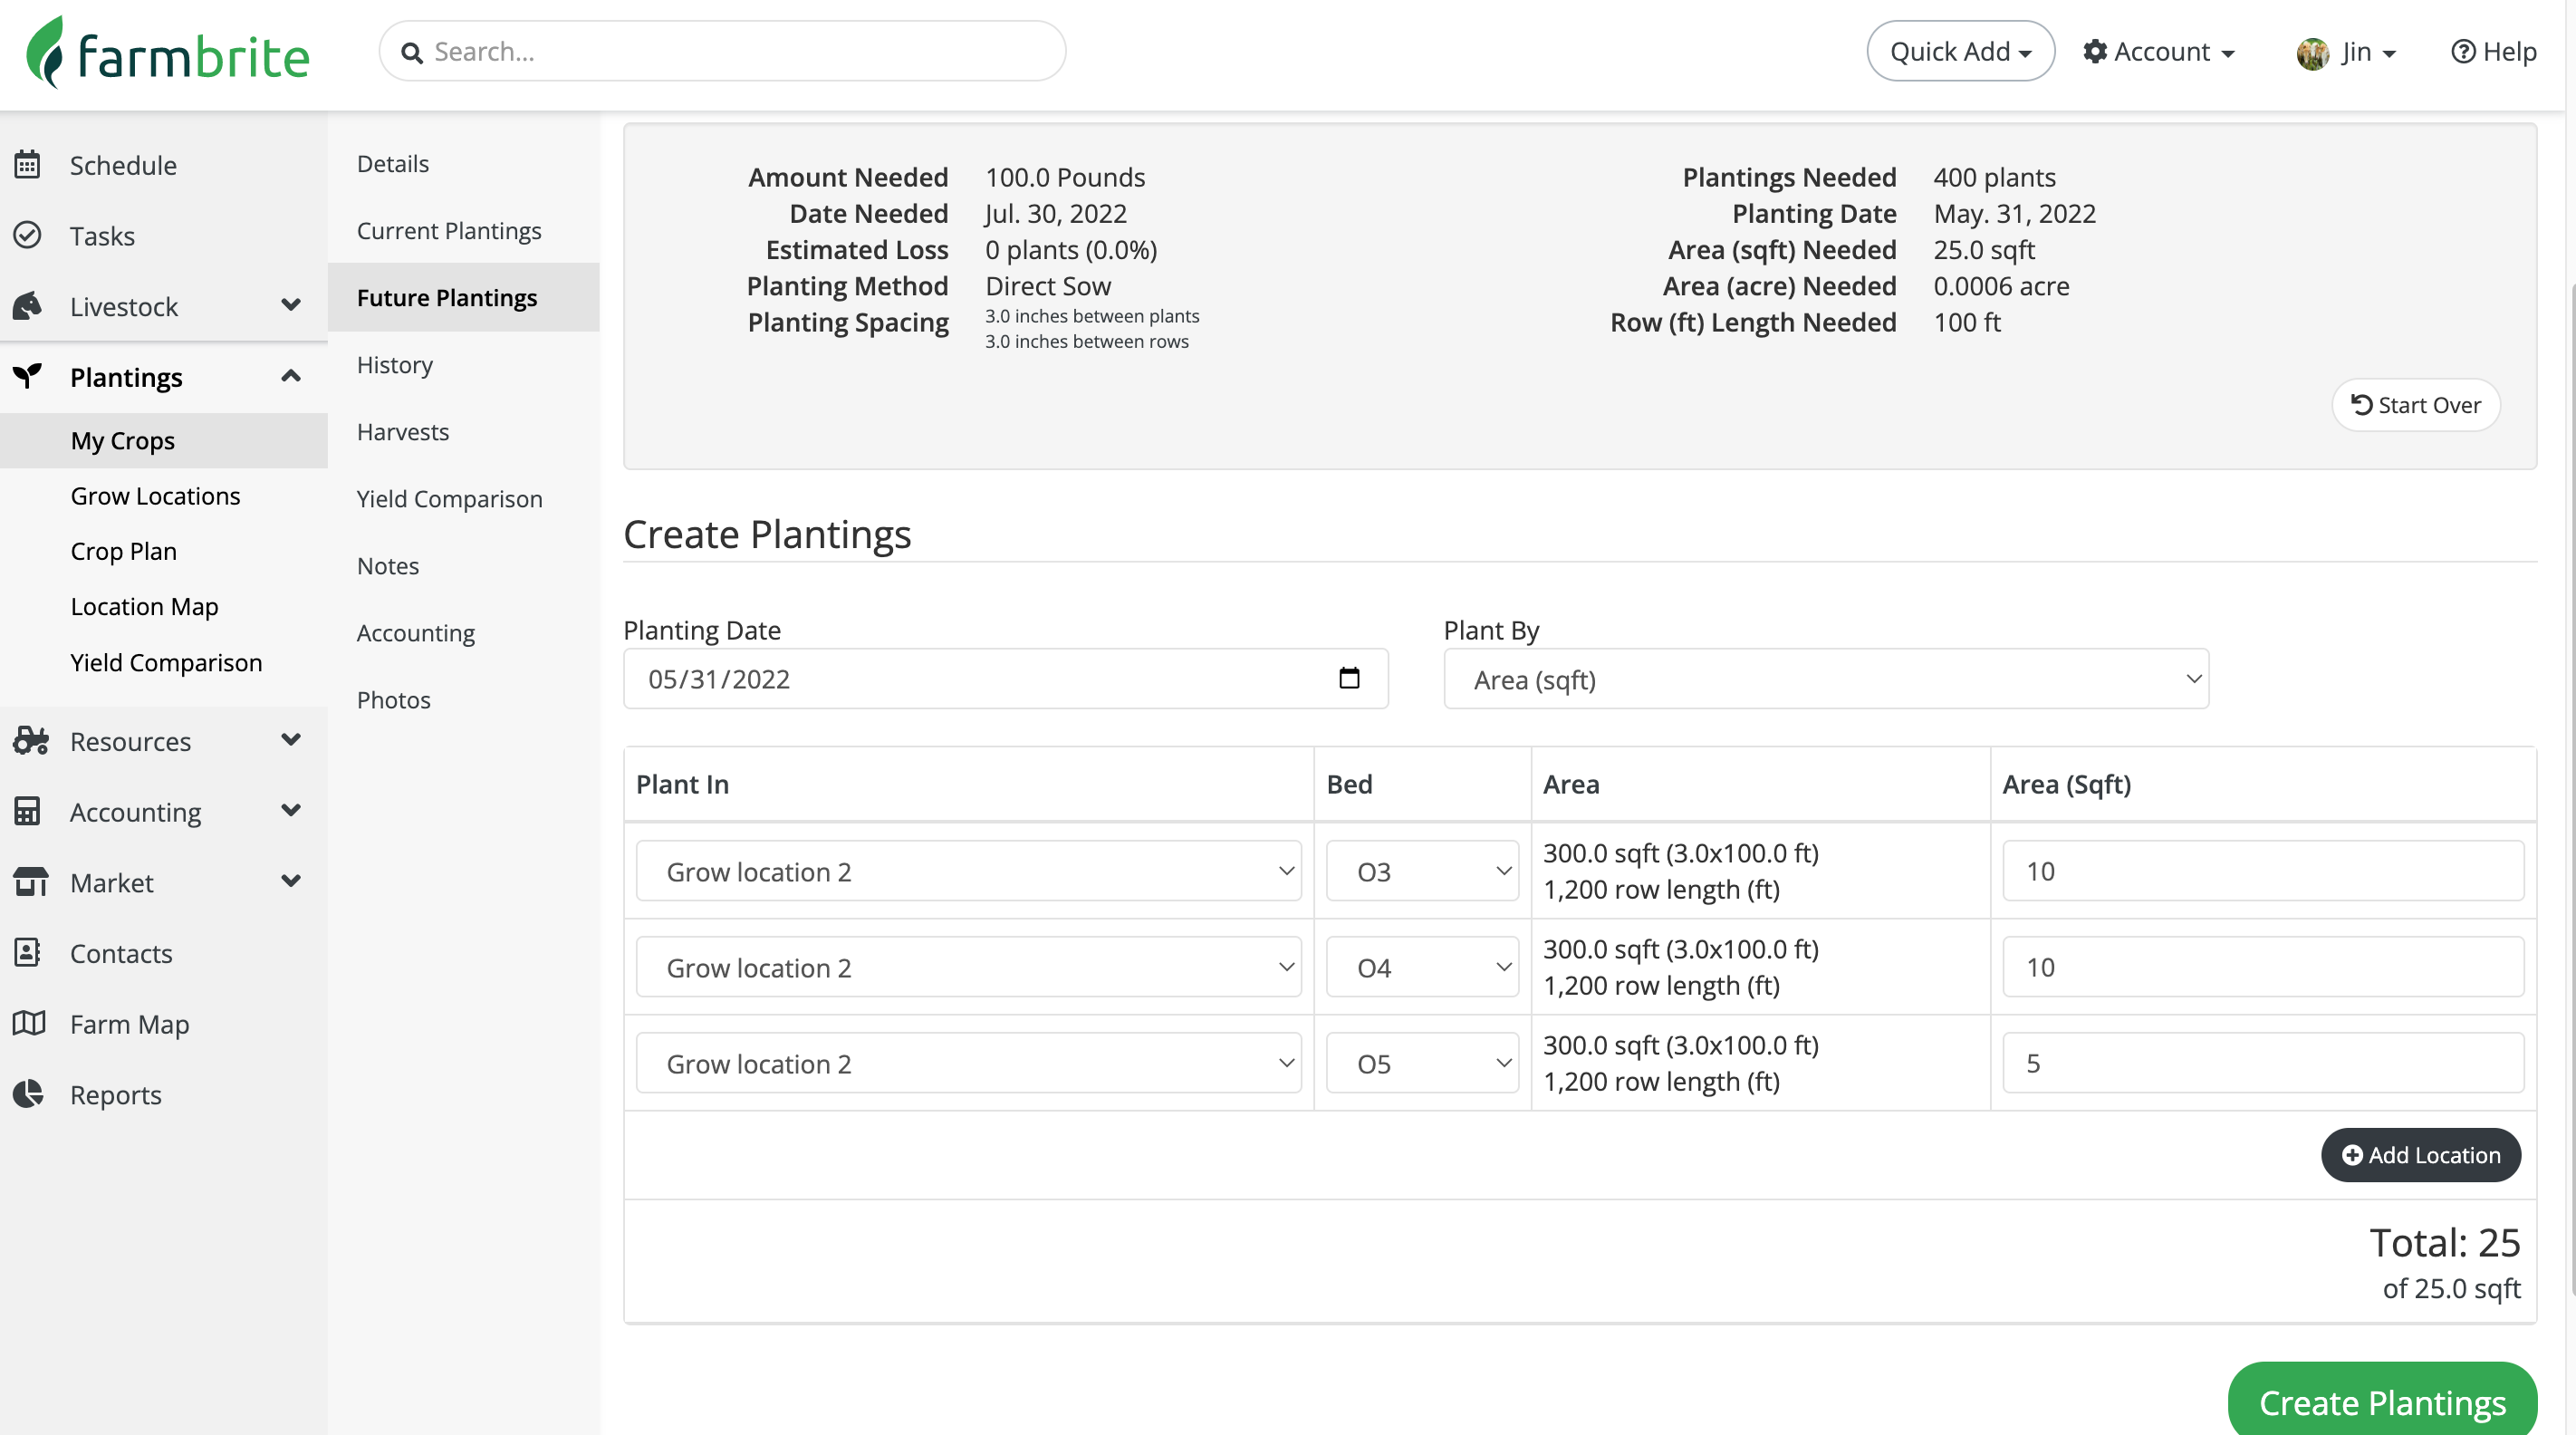Expand the Livestock sidebar section
The height and width of the screenshot is (1435, 2576).
pos(290,305)
